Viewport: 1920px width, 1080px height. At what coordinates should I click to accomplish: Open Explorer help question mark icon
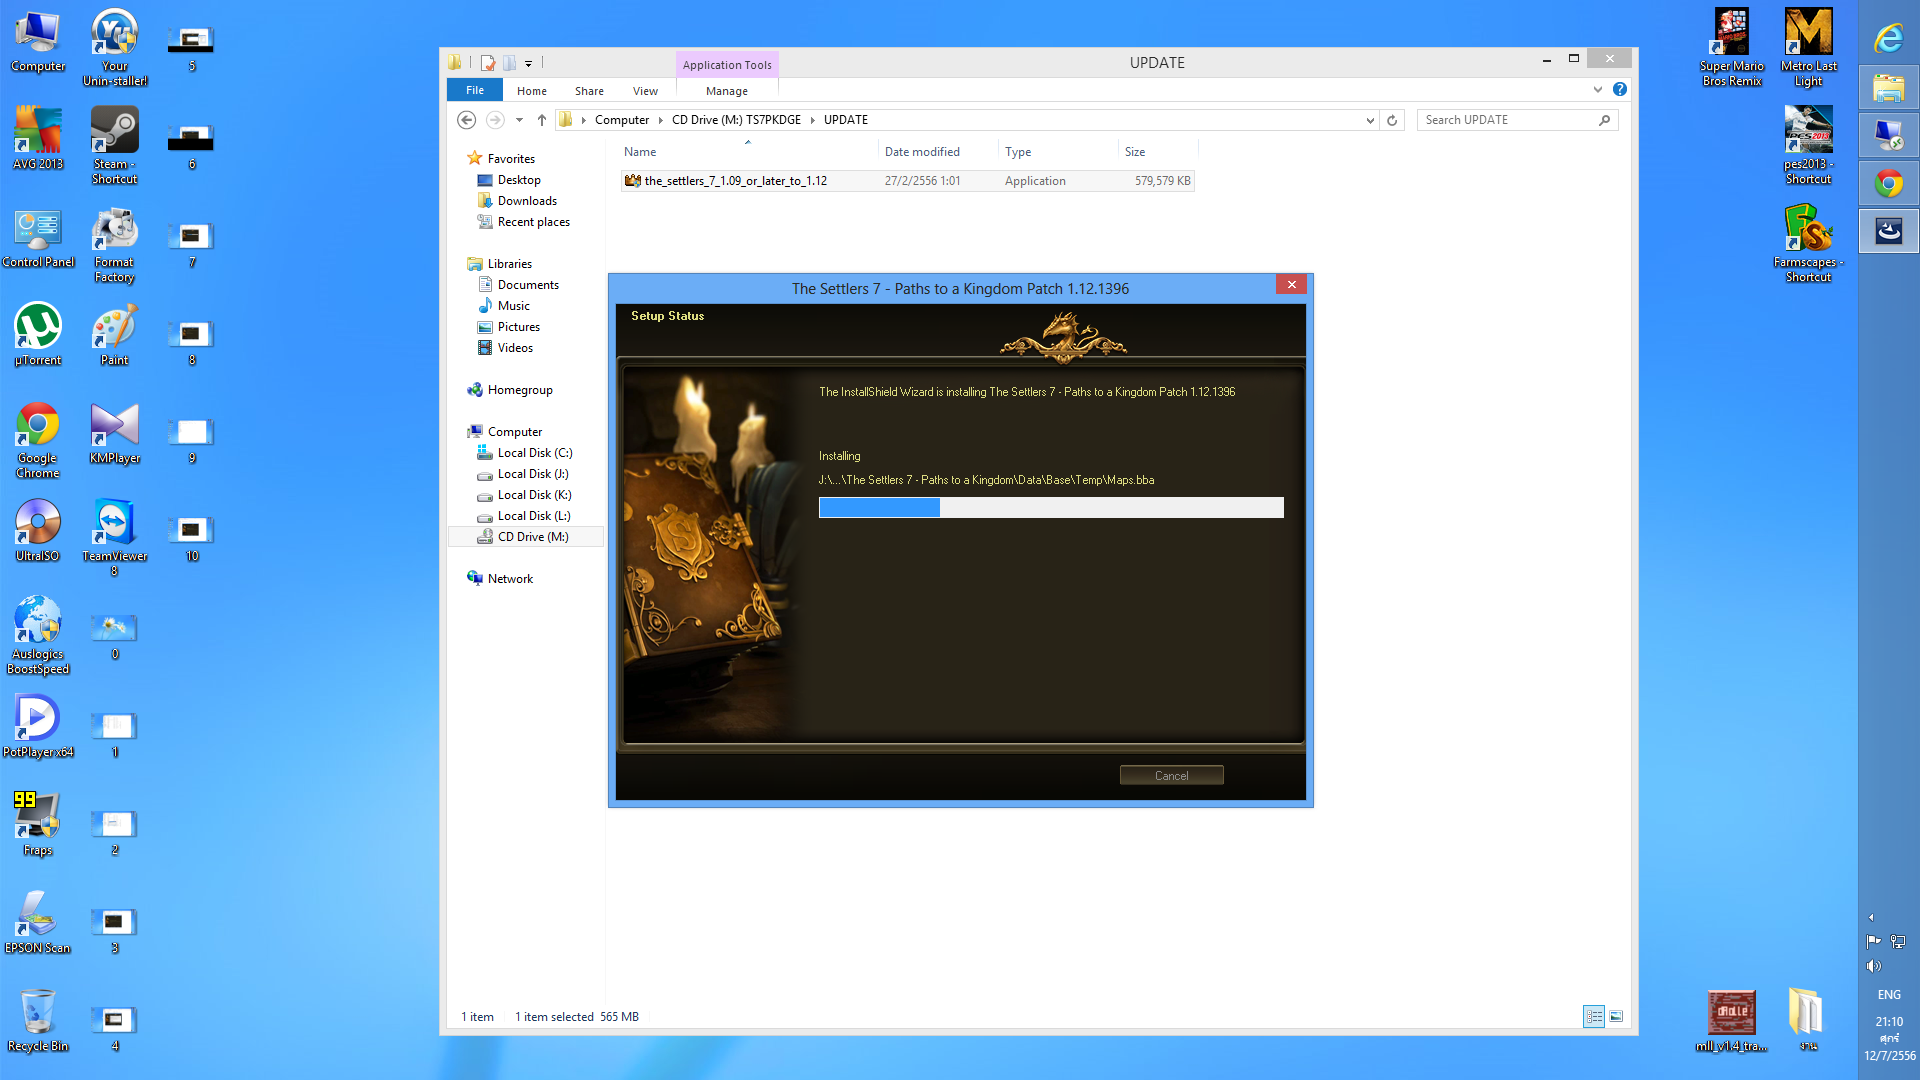(1620, 90)
